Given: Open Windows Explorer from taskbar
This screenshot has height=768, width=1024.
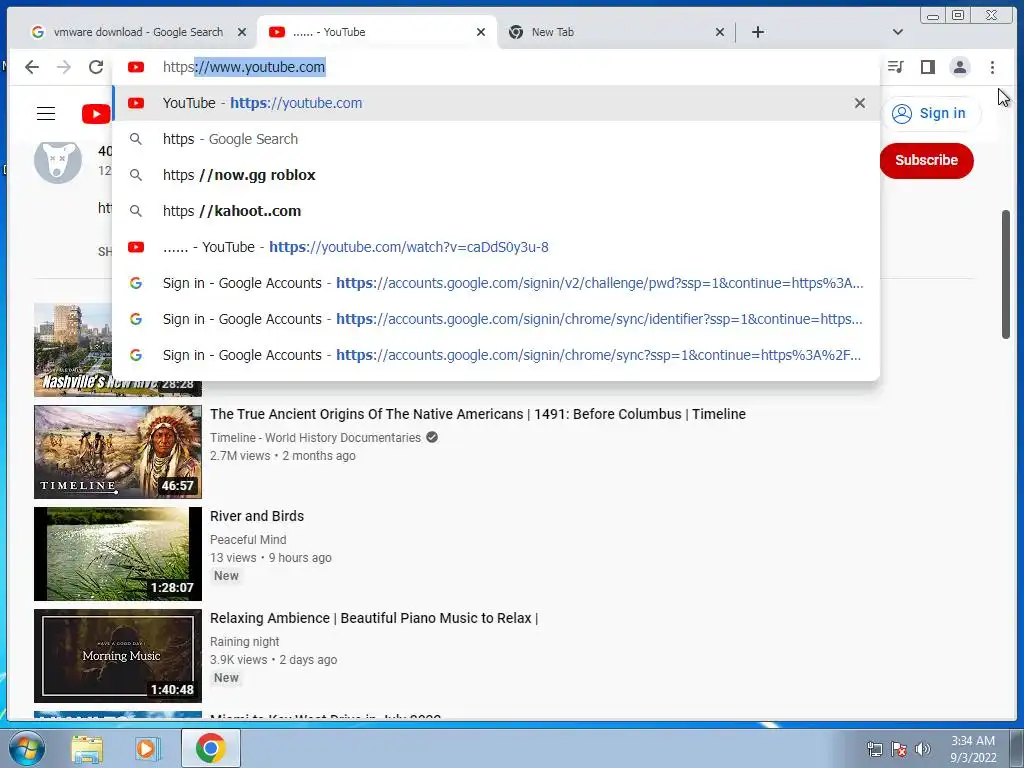Looking at the screenshot, I should [x=87, y=748].
